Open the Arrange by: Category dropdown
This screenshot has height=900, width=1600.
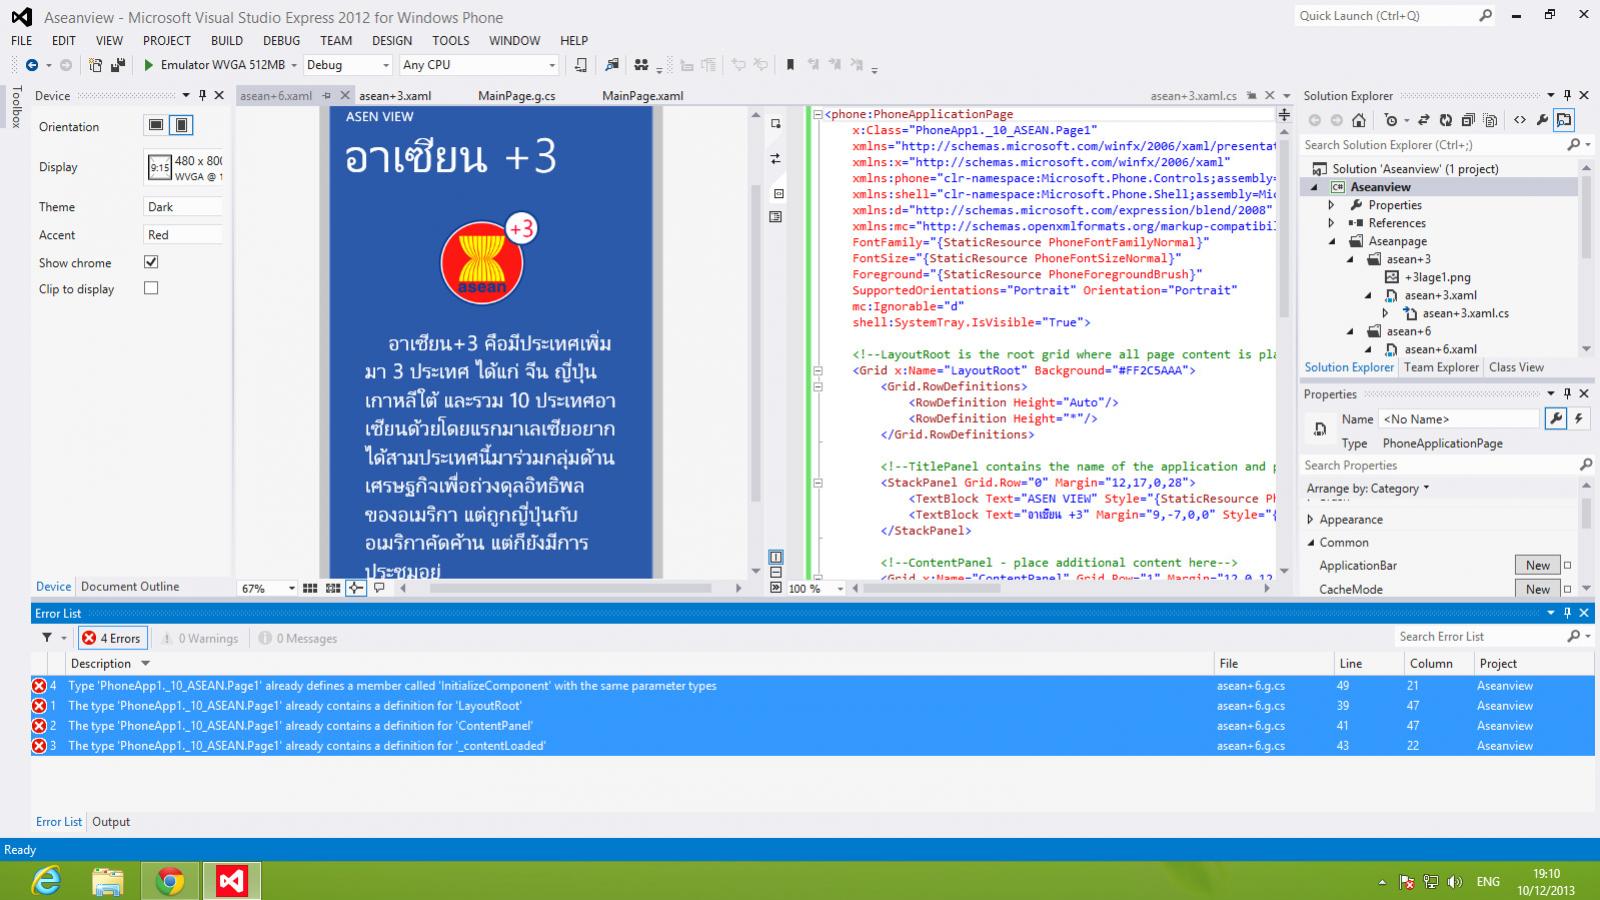(1368, 488)
